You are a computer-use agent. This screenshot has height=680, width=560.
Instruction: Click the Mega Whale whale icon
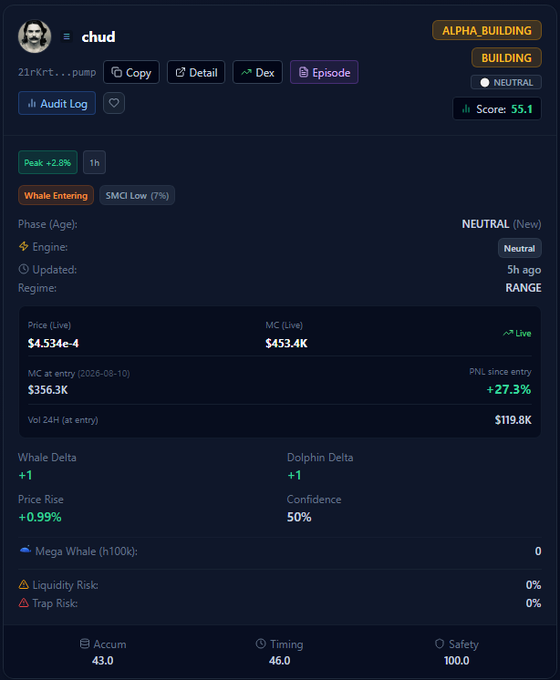pyautogui.click(x=25, y=550)
